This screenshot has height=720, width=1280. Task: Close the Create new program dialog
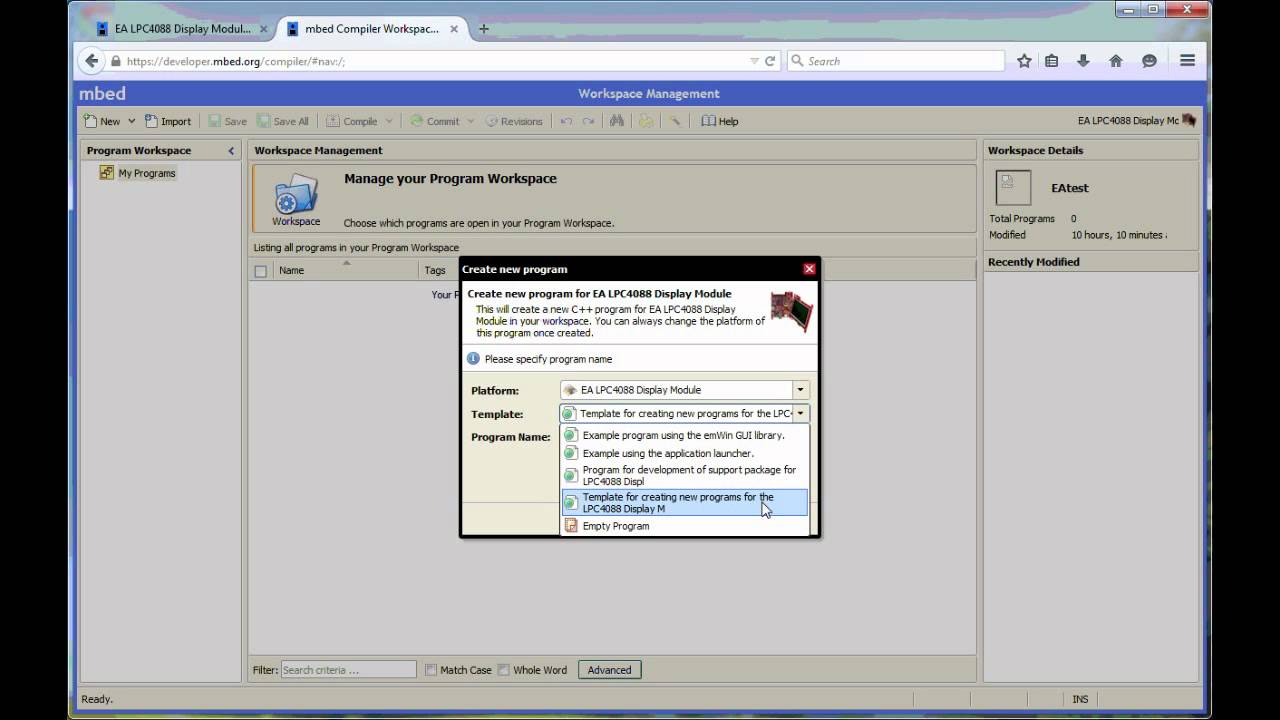point(809,269)
